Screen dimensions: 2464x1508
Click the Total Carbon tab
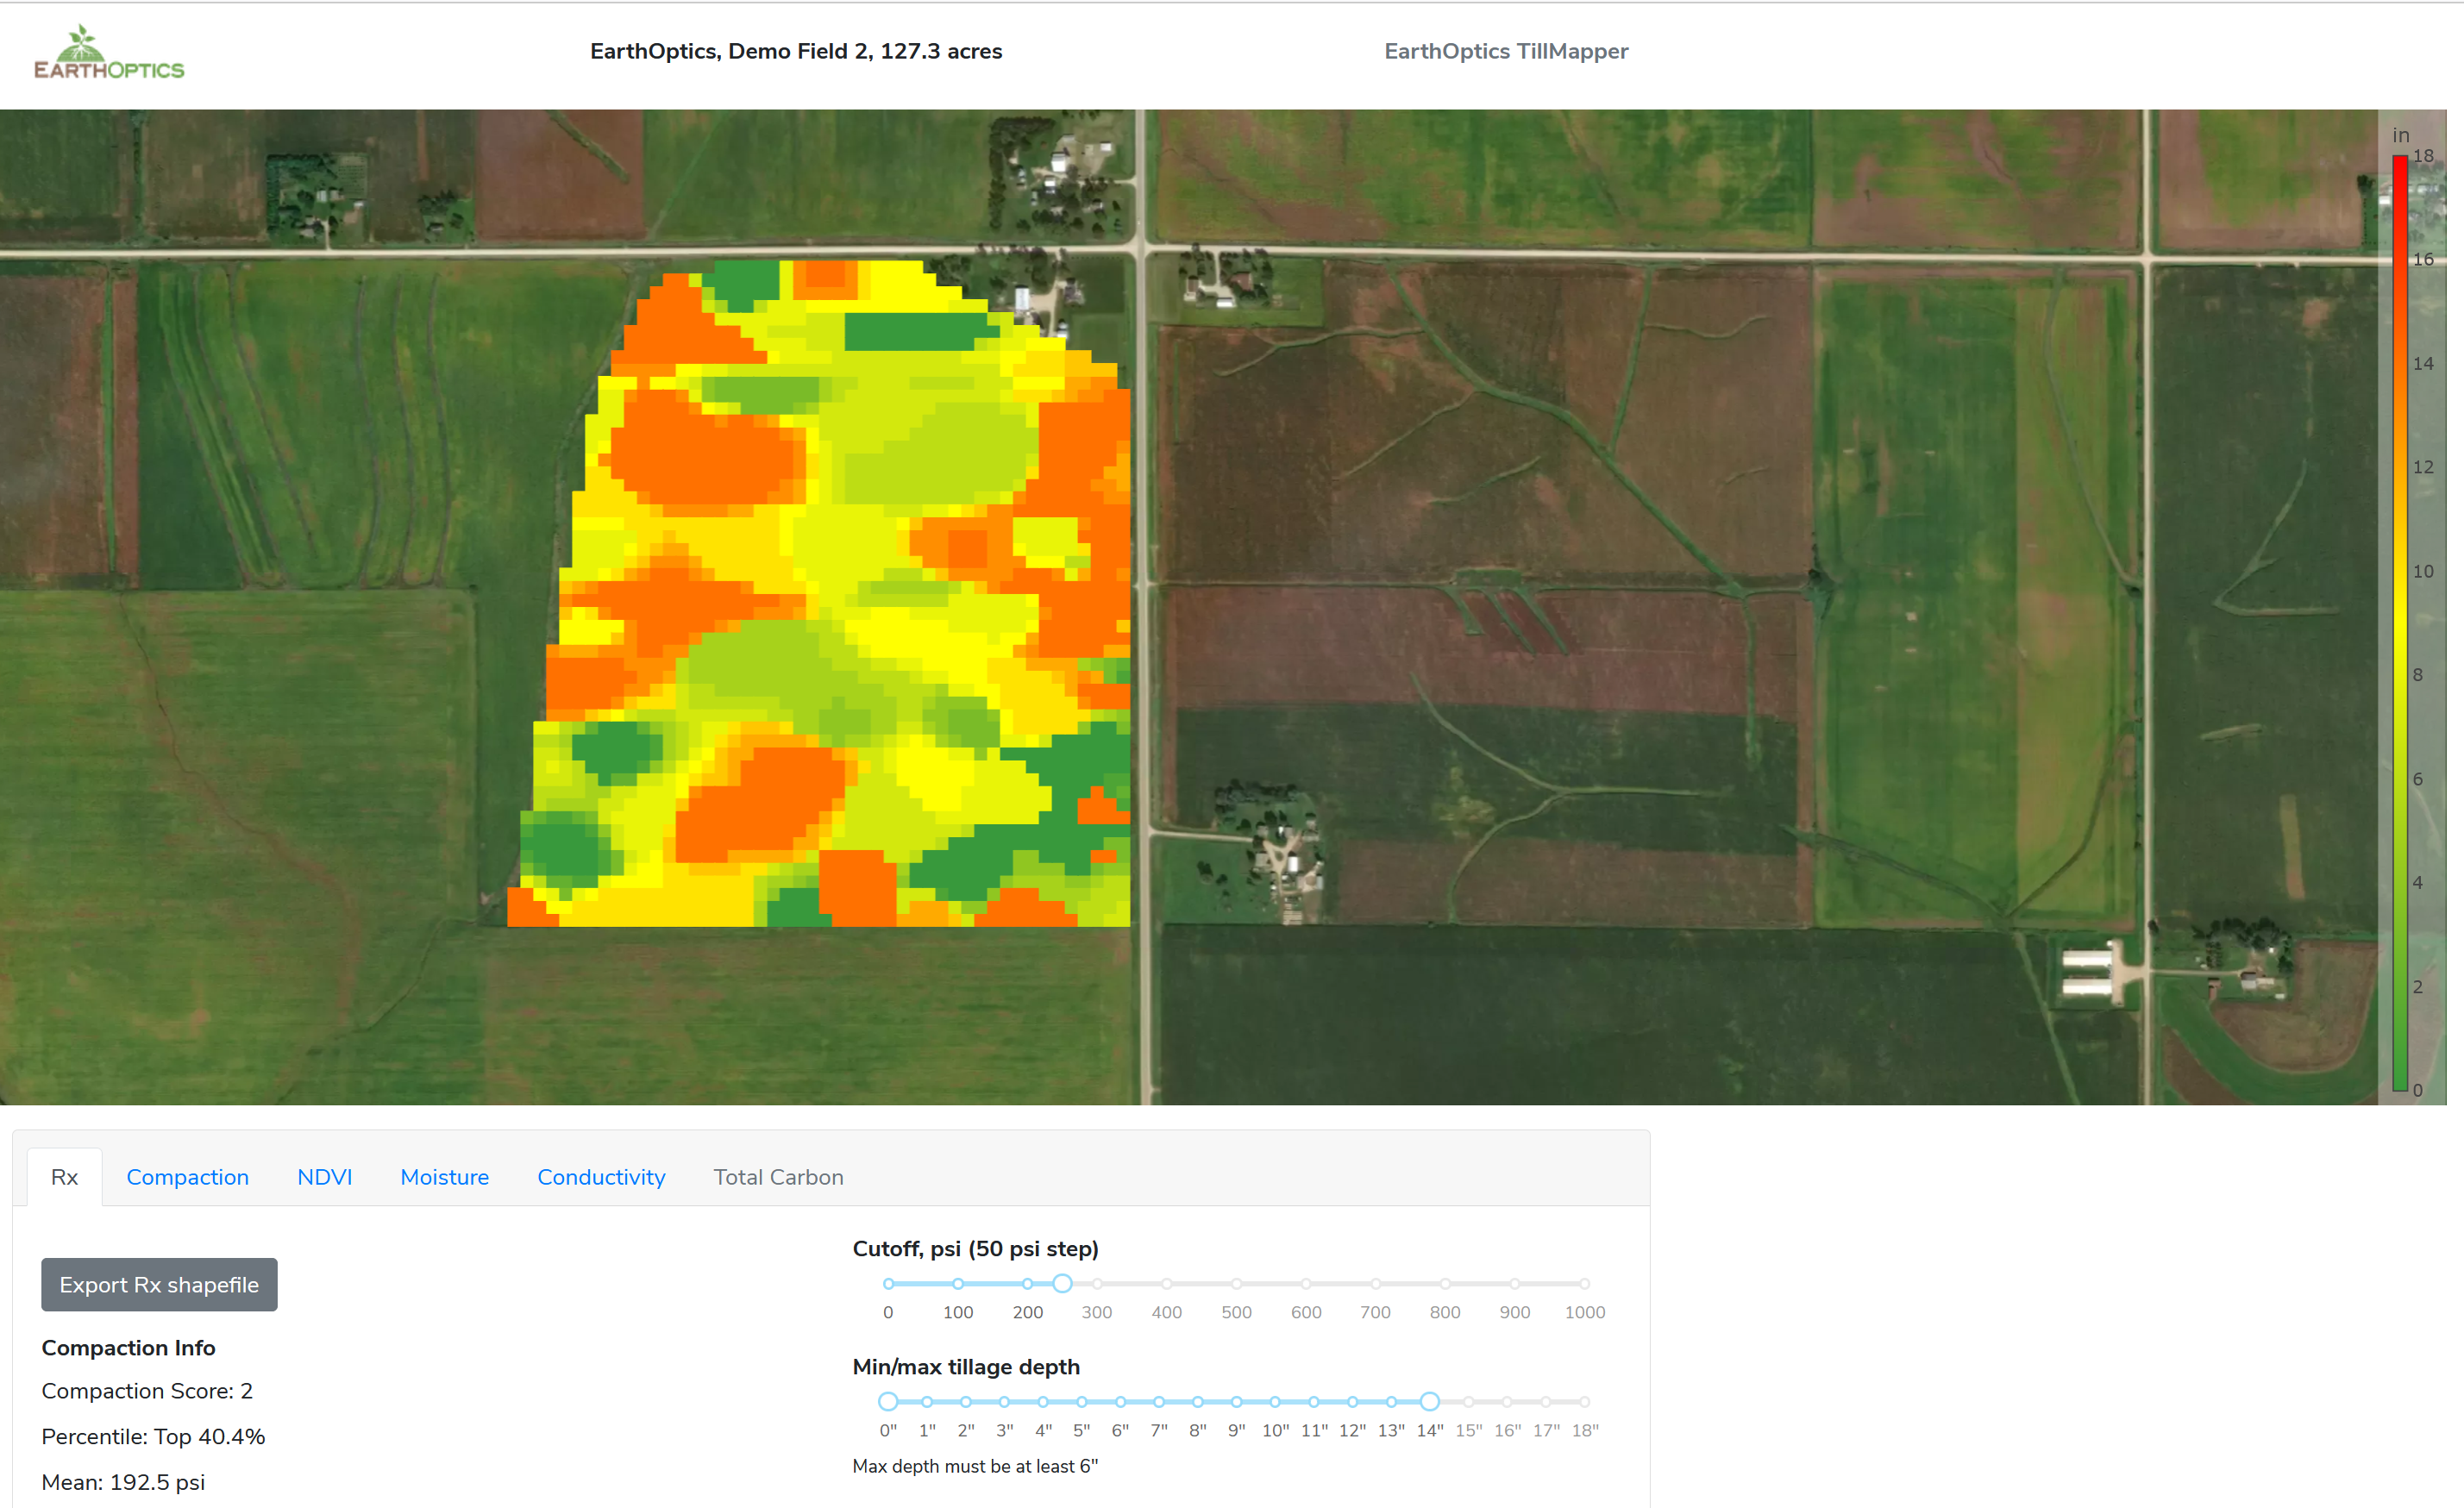(778, 1177)
